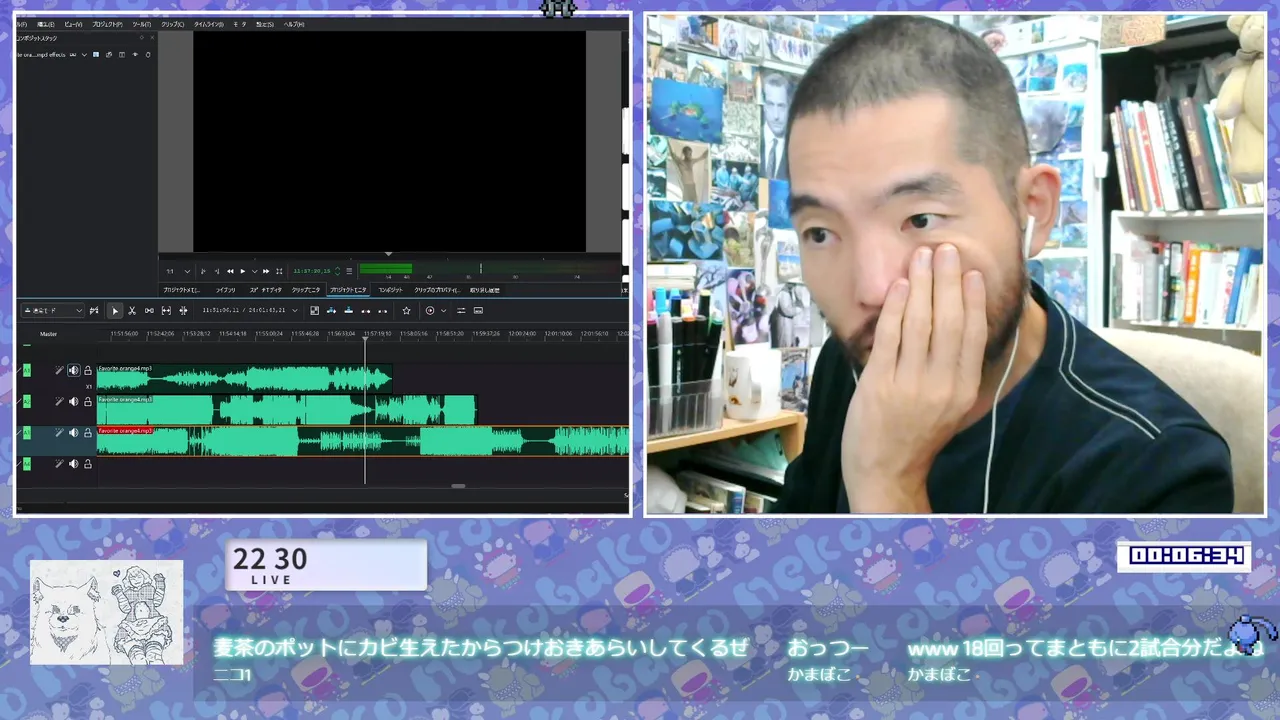Open monitor hamburger options menu
Image resolution: width=1280 pixels, height=720 pixels.
point(349,271)
